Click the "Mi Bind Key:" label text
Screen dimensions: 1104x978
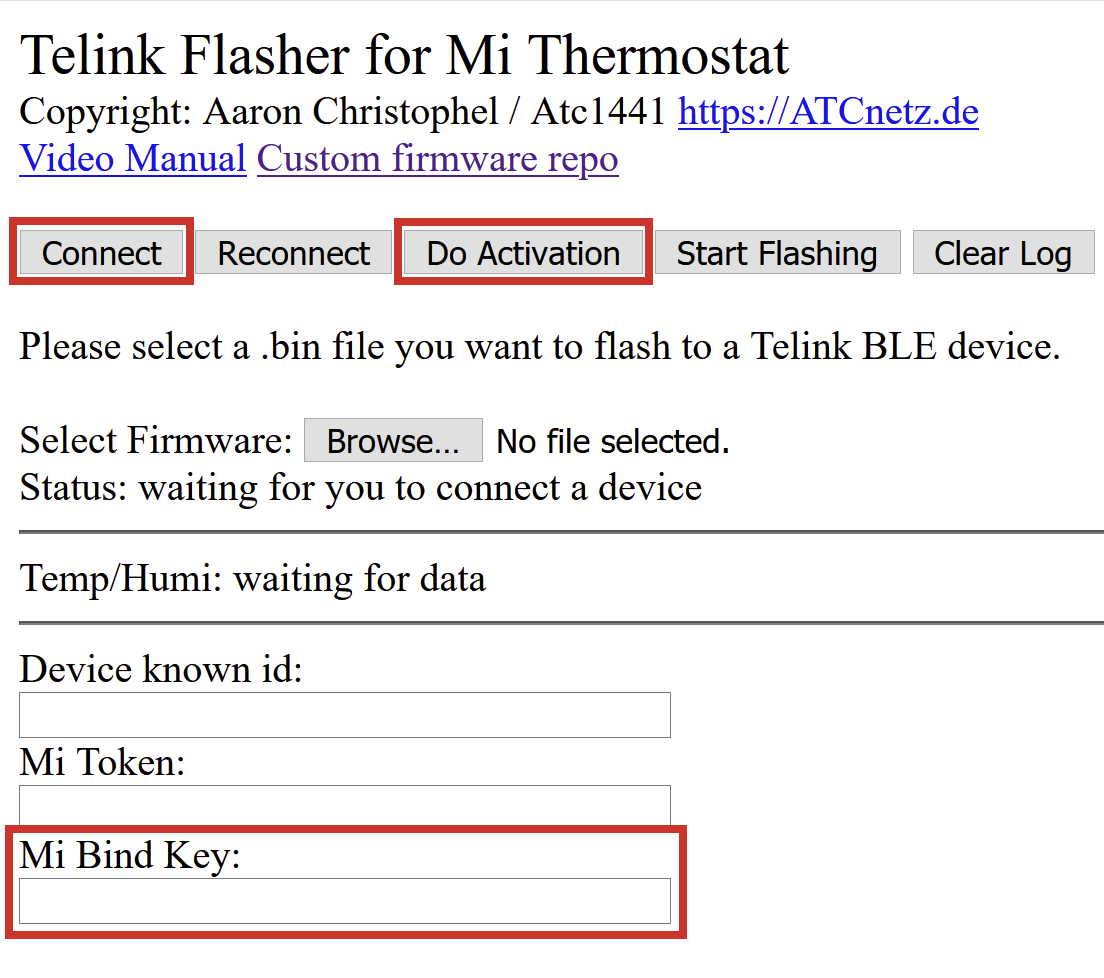pyautogui.click(x=130, y=856)
